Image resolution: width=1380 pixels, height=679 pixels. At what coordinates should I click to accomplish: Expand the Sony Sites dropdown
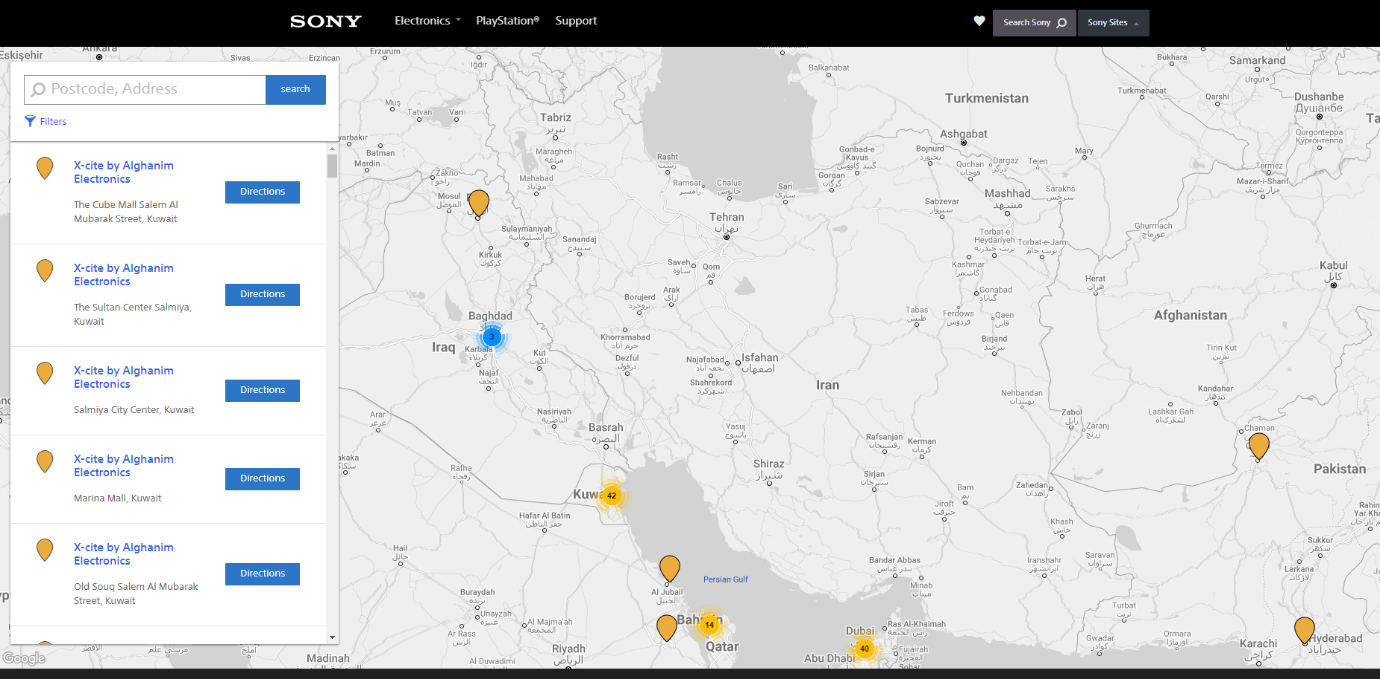click(1112, 22)
